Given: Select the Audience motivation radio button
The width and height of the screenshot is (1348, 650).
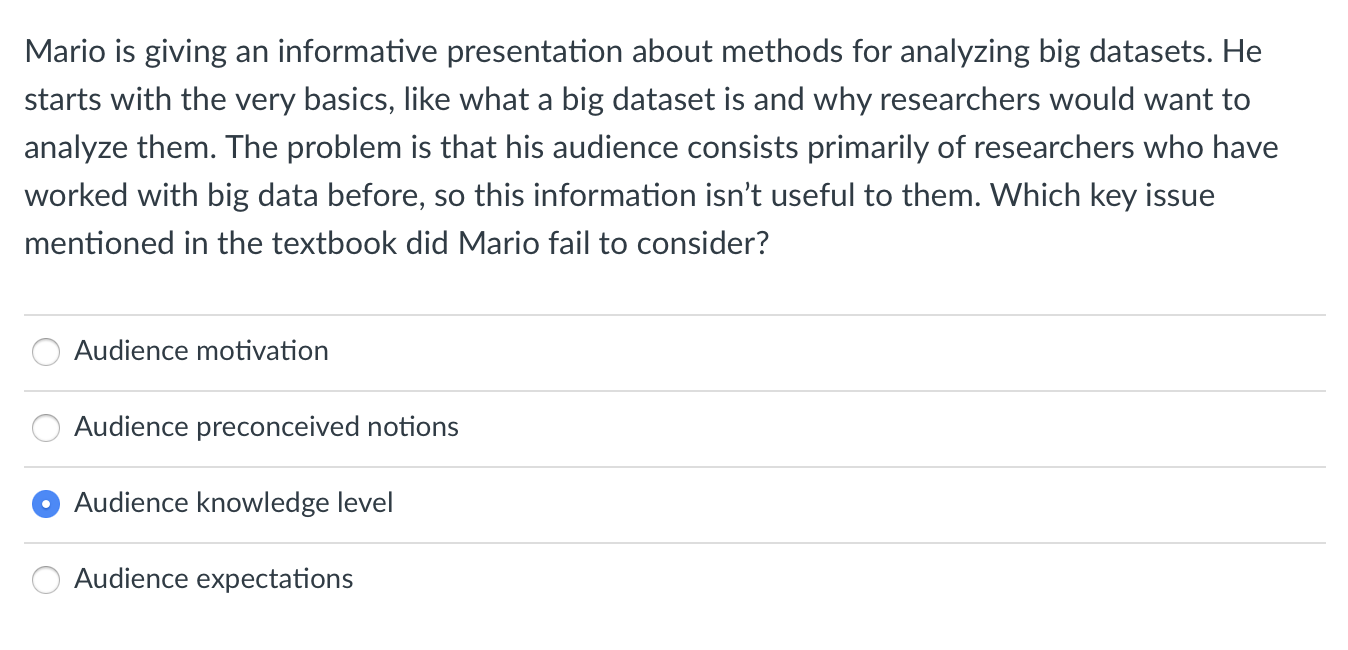Looking at the screenshot, I should point(46,352).
